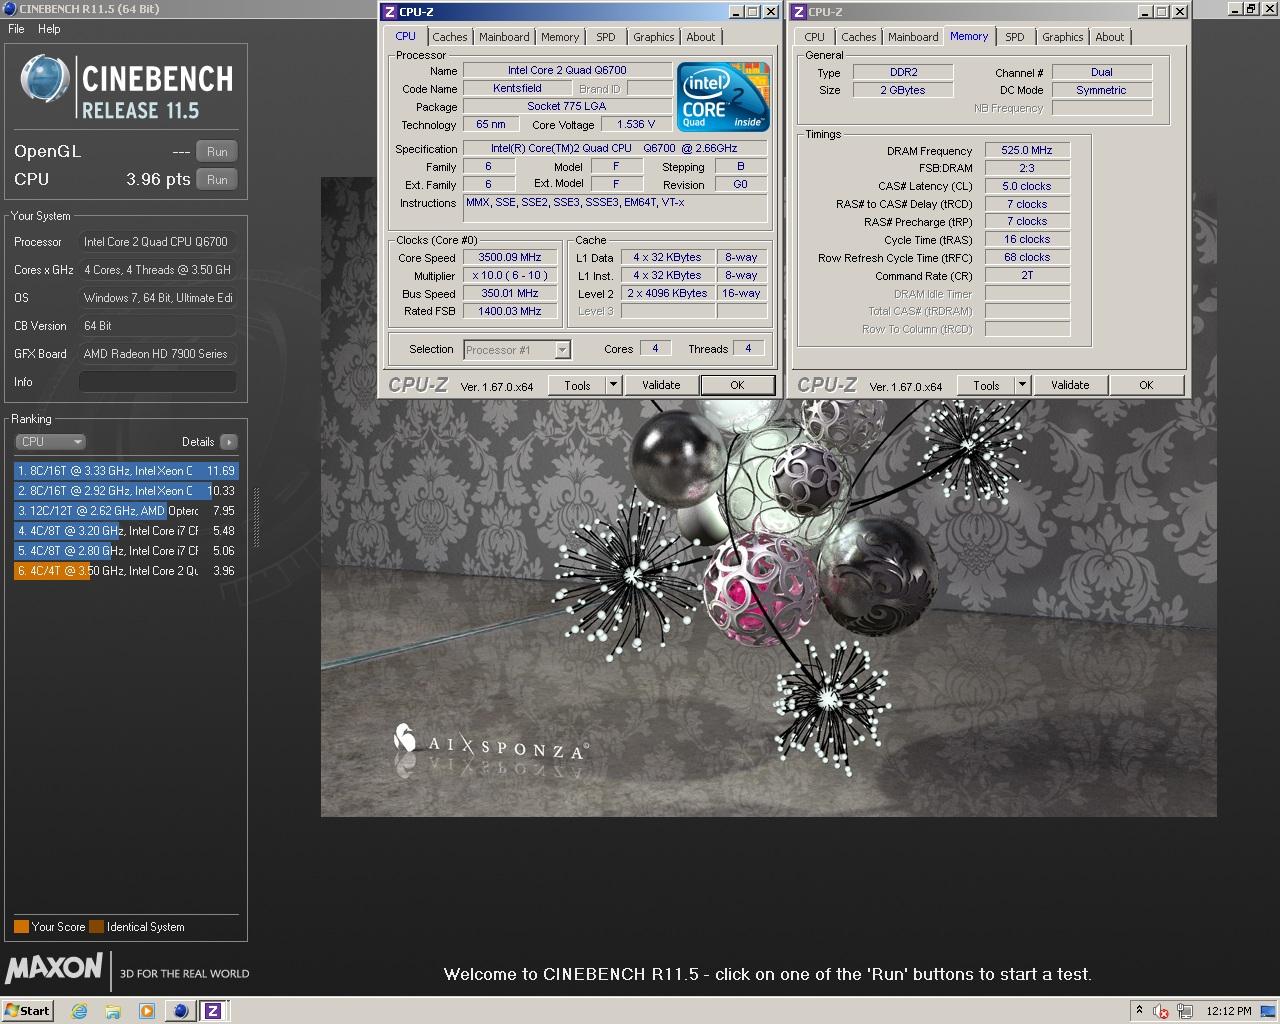Click the Details arrow button in Ranking

[229, 442]
